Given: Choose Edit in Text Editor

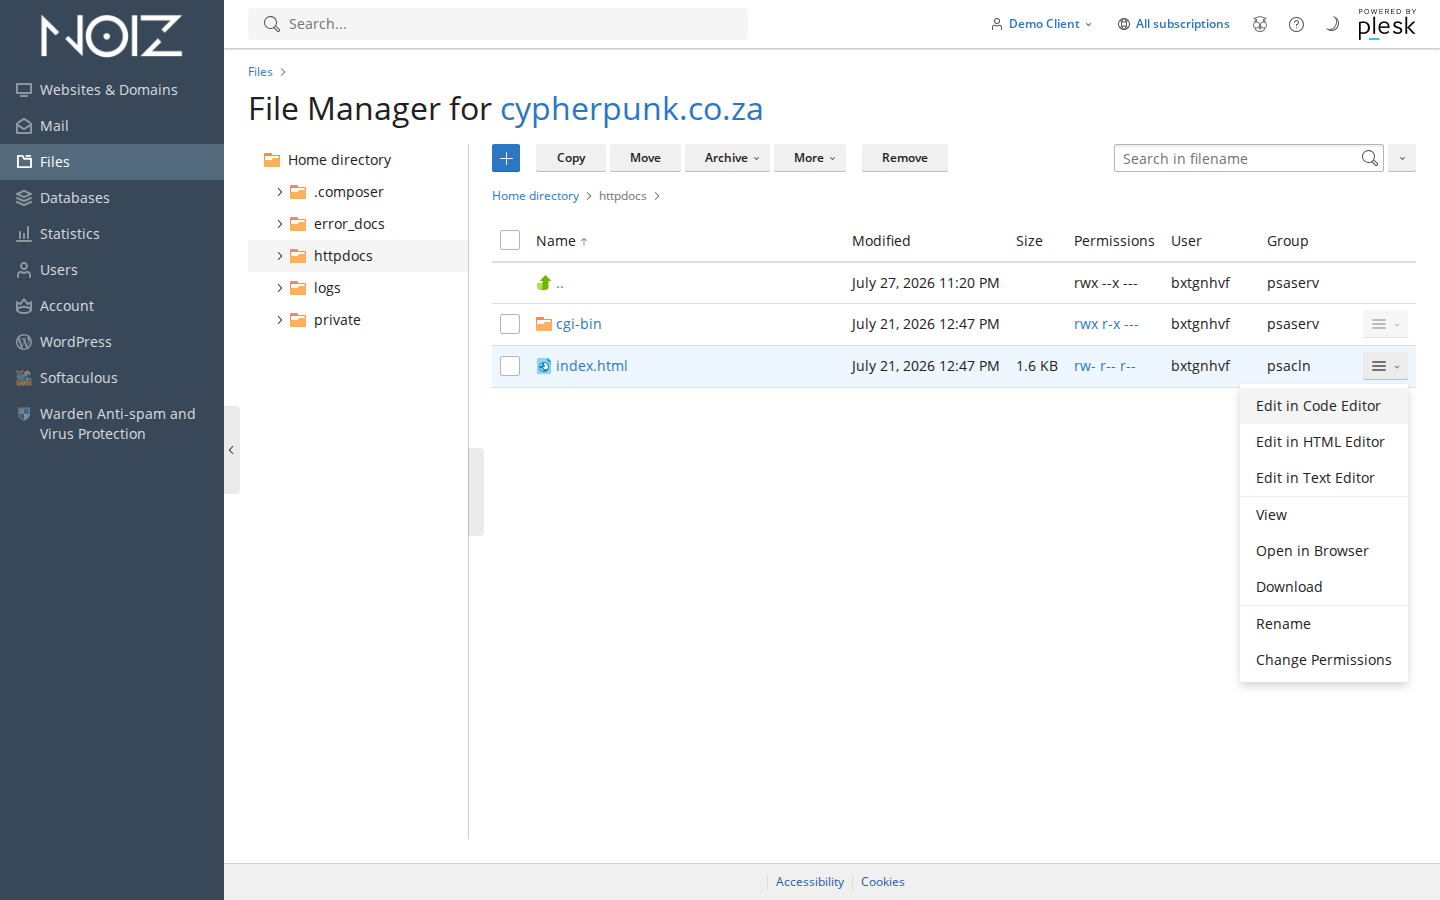Looking at the screenshot, I should point(1324,478).
